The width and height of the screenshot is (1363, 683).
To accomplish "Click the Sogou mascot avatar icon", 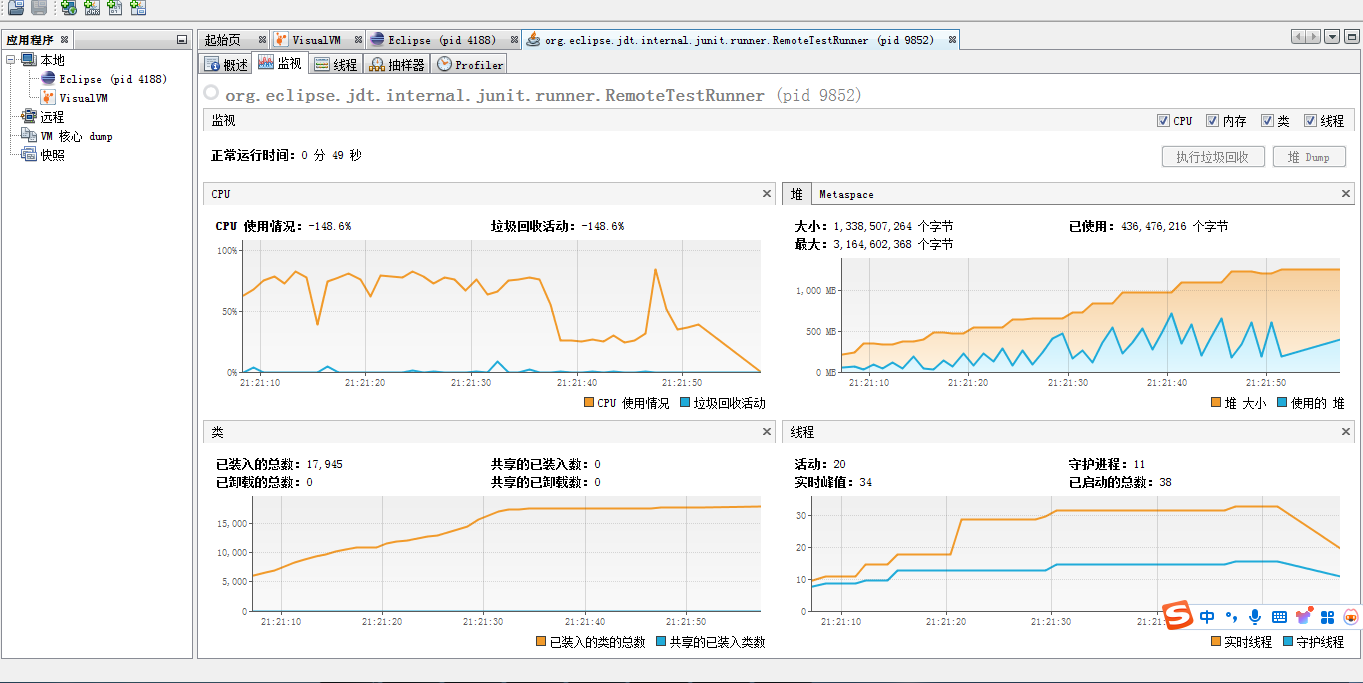I will coord(1351,617).
